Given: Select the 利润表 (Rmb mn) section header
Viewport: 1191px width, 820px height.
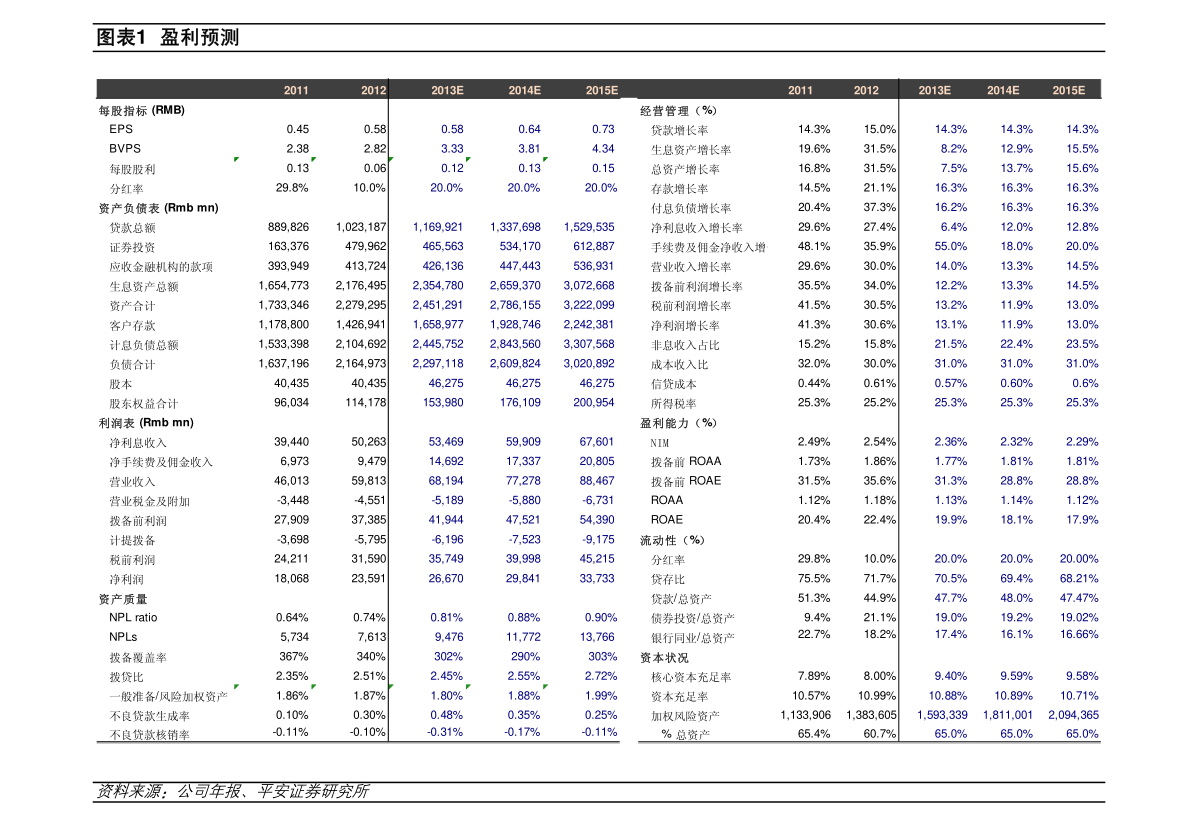Looking at the screenshot, I should pos(145,423).
